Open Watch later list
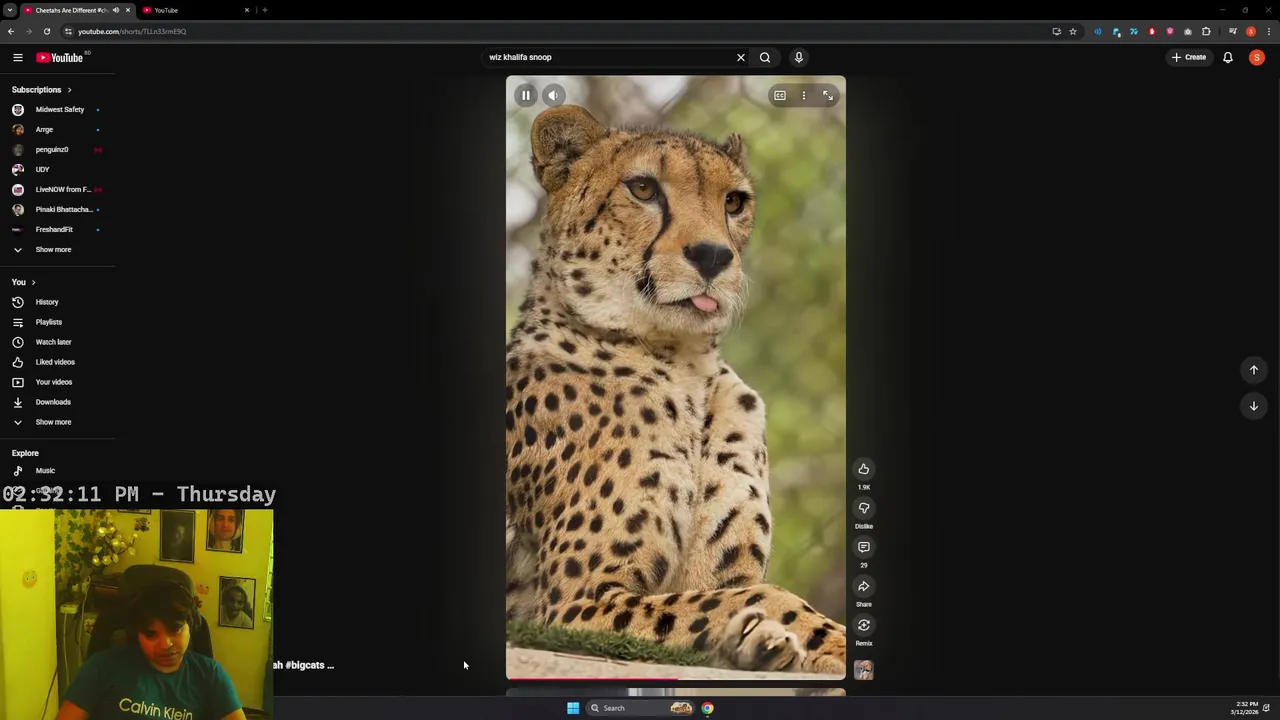Screen dimensions: 1280x720 click(53, 342)
